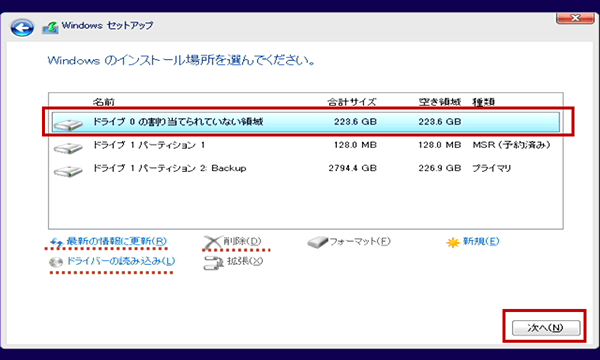Click the Windows Setup title icon
Viewport: 600px width, 360px height.
[50, 27]
